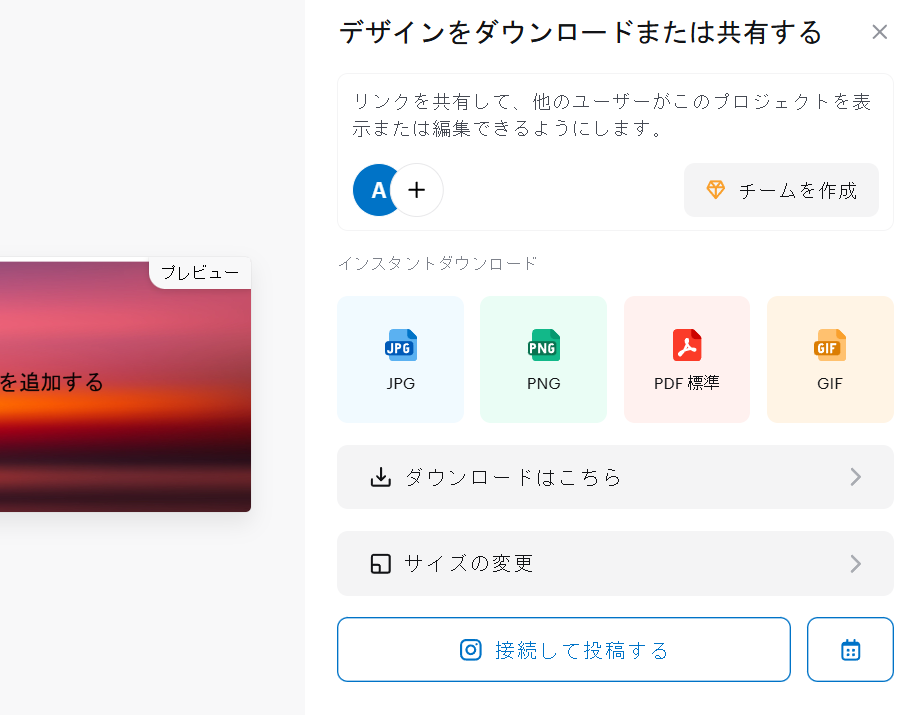Screen dimensions: 907x715
Task: Click the Instagram icon in 接続して投稿する
Action: (470, 650)
